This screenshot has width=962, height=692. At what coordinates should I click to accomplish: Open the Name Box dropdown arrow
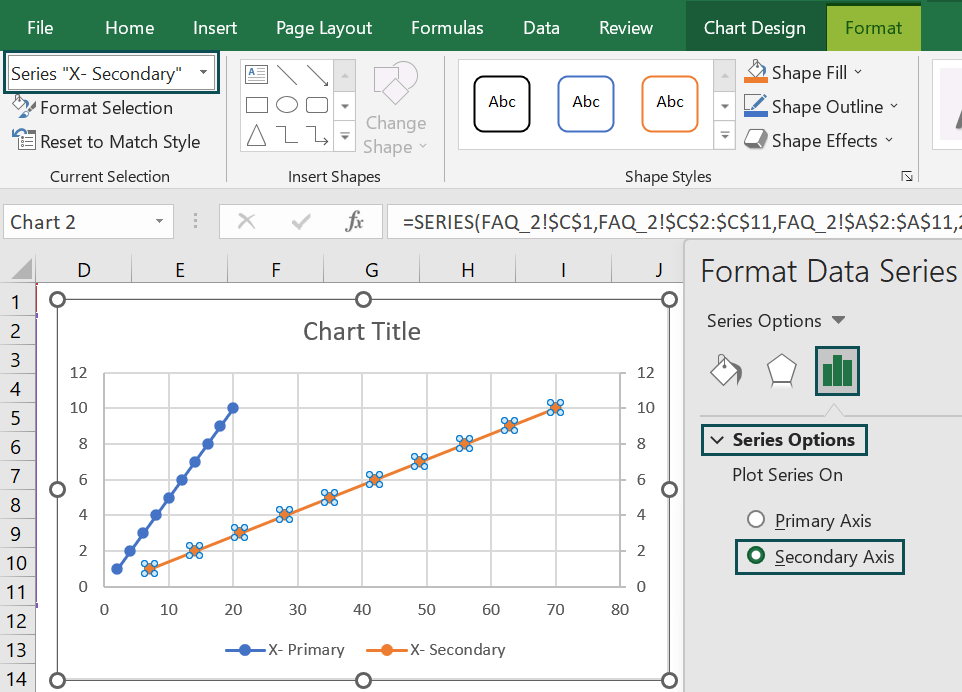[x=159, y=221]
